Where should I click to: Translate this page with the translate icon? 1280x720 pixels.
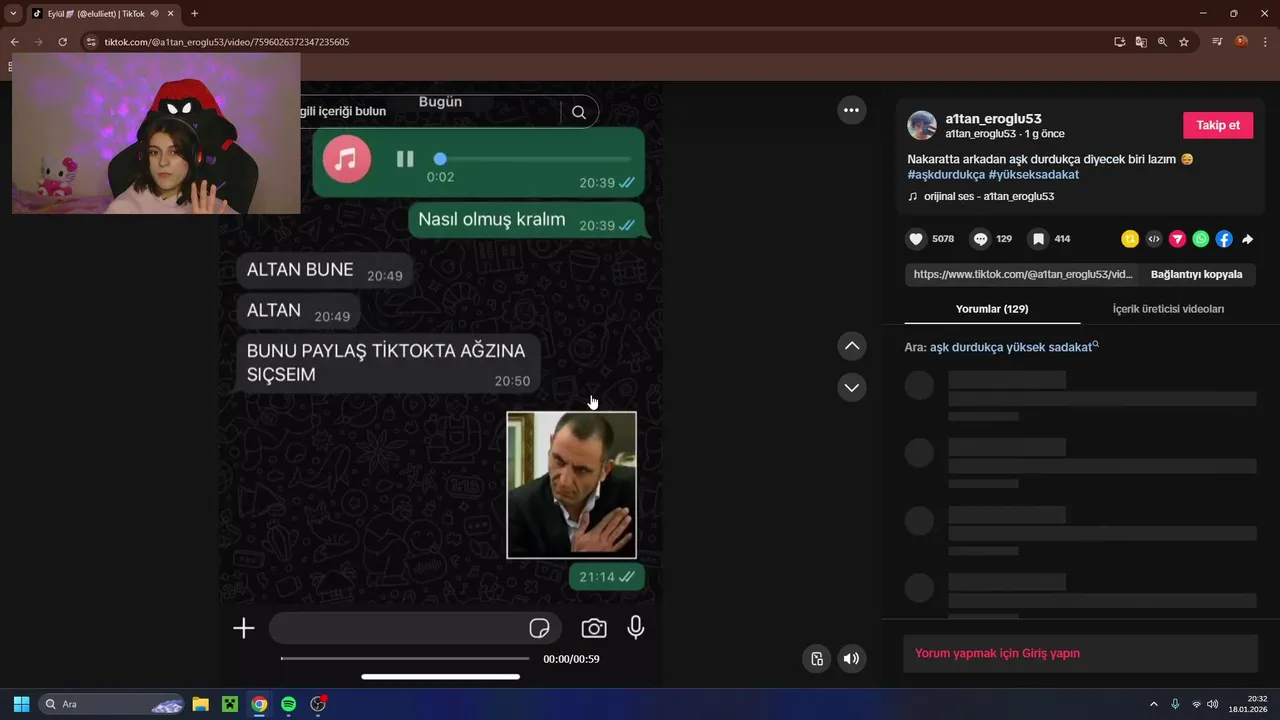tap(1141, 42)
